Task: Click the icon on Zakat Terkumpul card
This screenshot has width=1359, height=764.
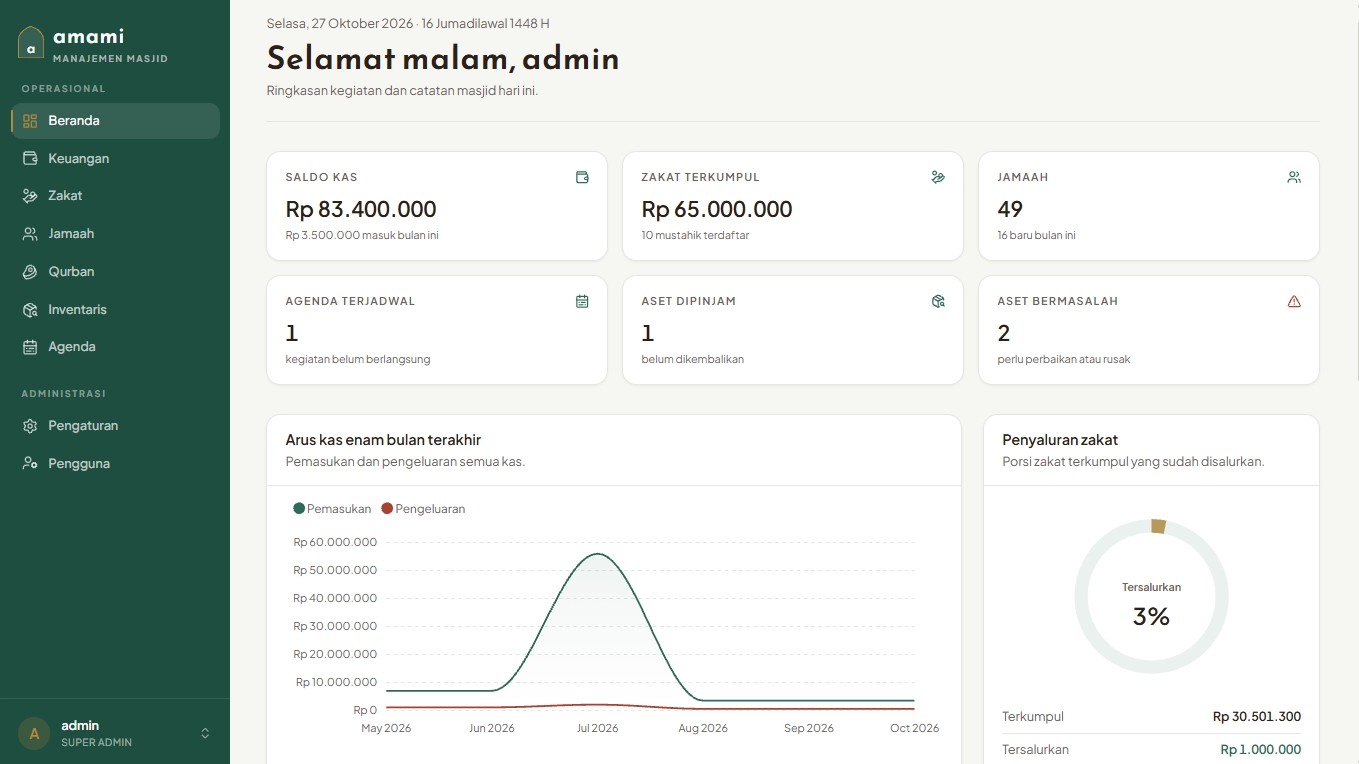Action: [x=938, y=177]
